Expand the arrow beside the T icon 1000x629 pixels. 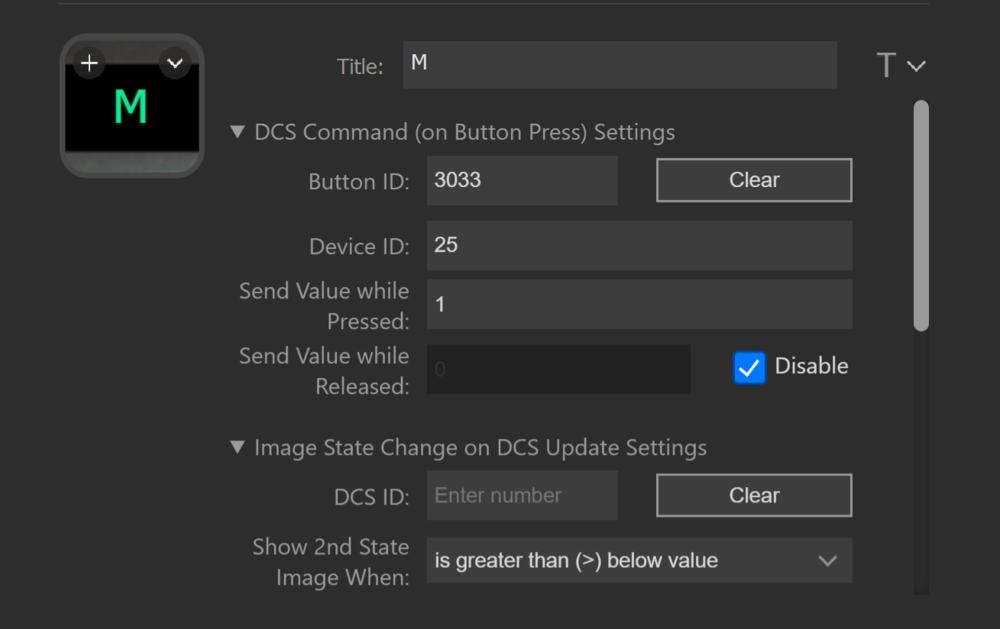(916, 67)
